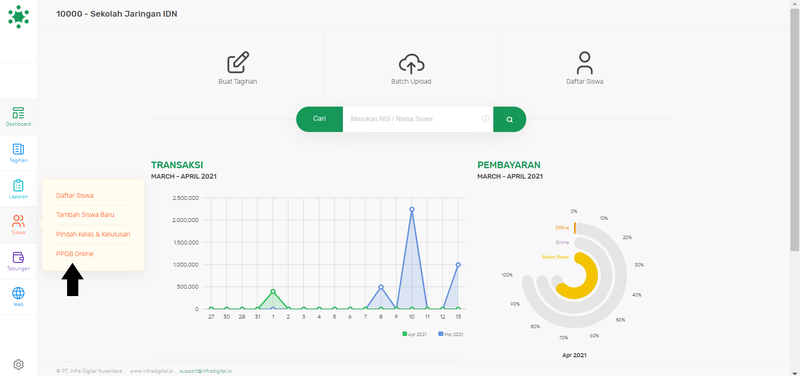
Task: Click the magnifier search button
Action: pyautogui.click(x=509, y=119)
